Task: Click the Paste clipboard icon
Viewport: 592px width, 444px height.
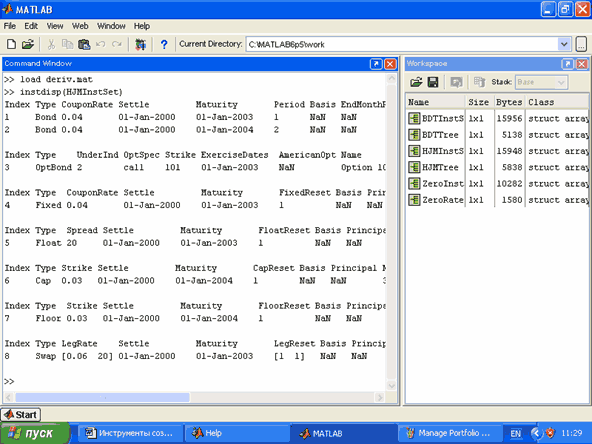Action: coord(84,45)
